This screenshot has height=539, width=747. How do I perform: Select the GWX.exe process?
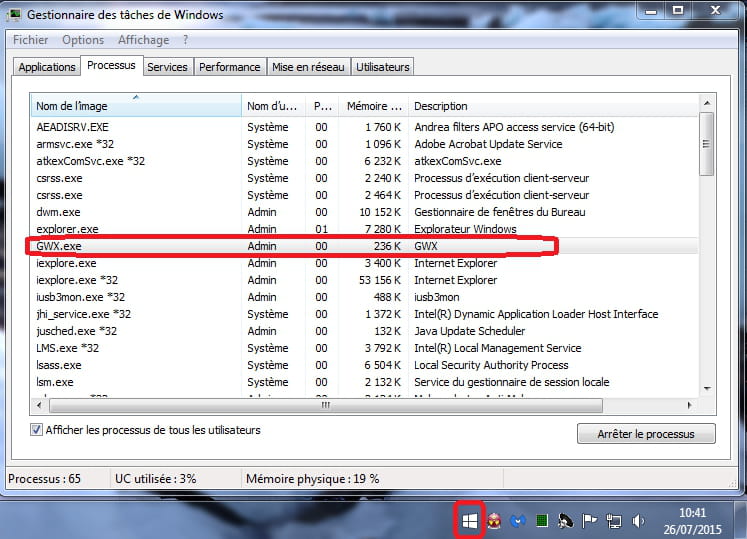click(364, 246)
